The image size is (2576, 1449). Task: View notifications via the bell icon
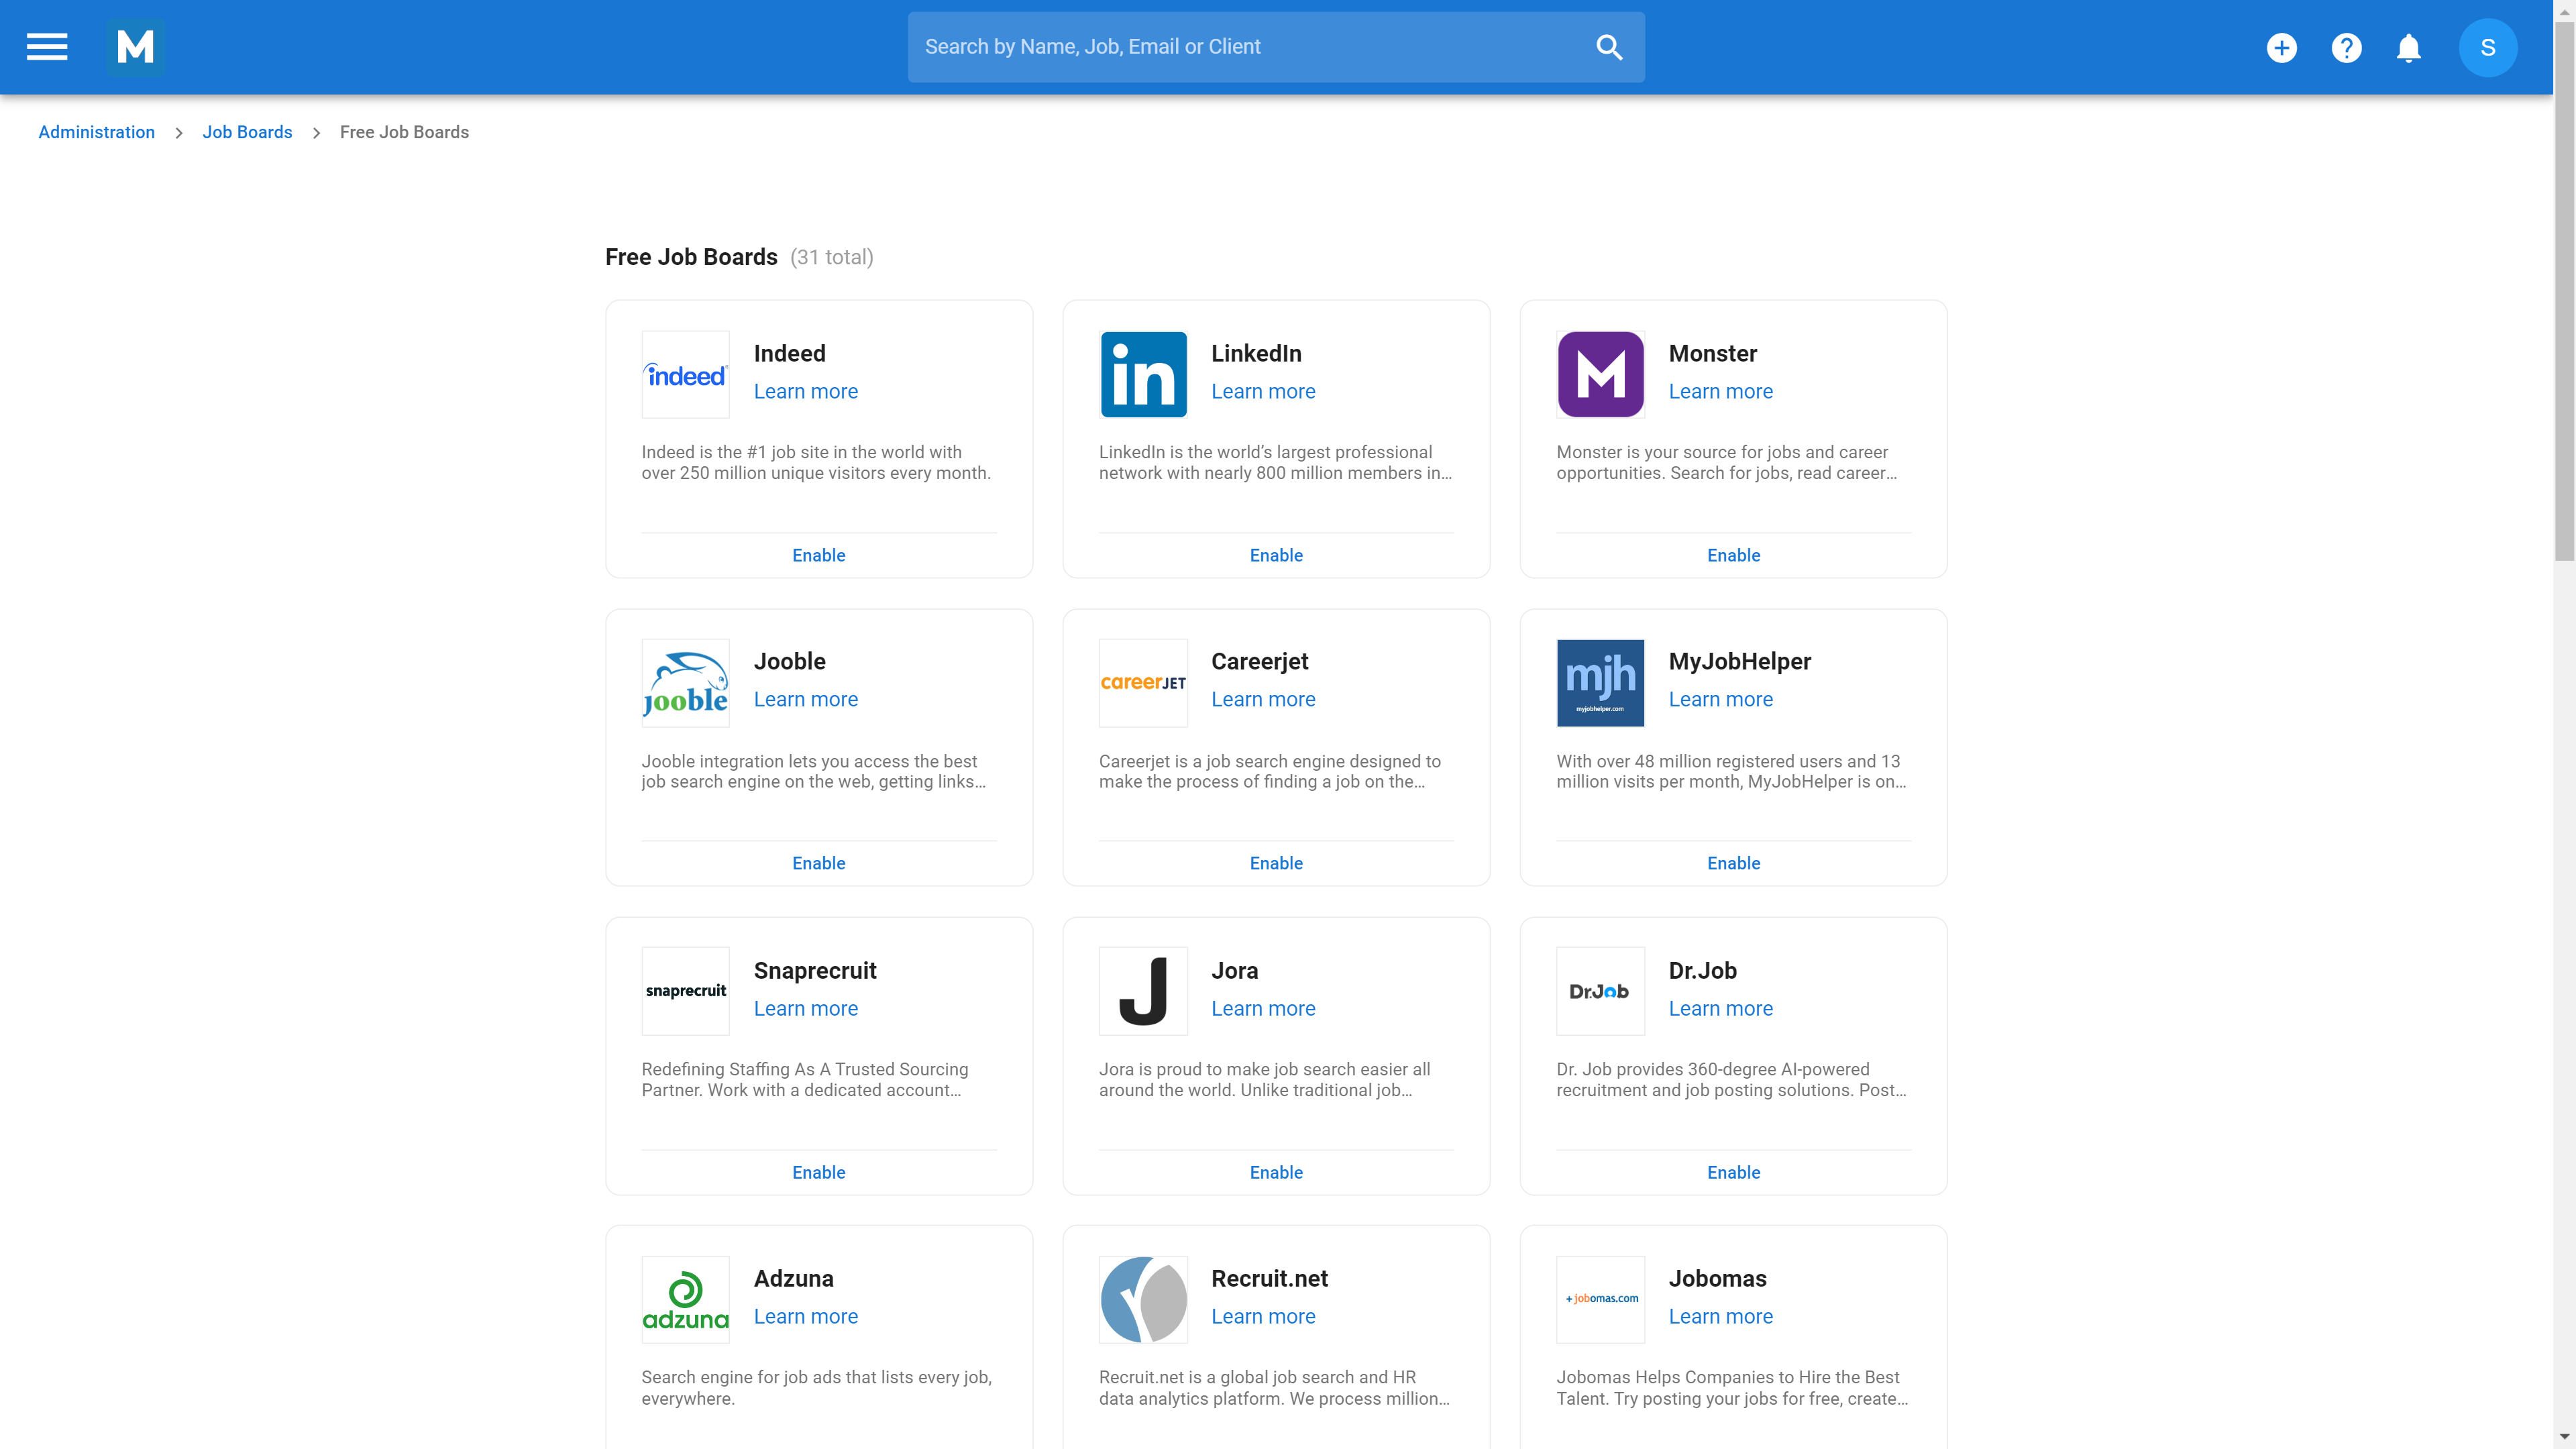(2408, 47)
